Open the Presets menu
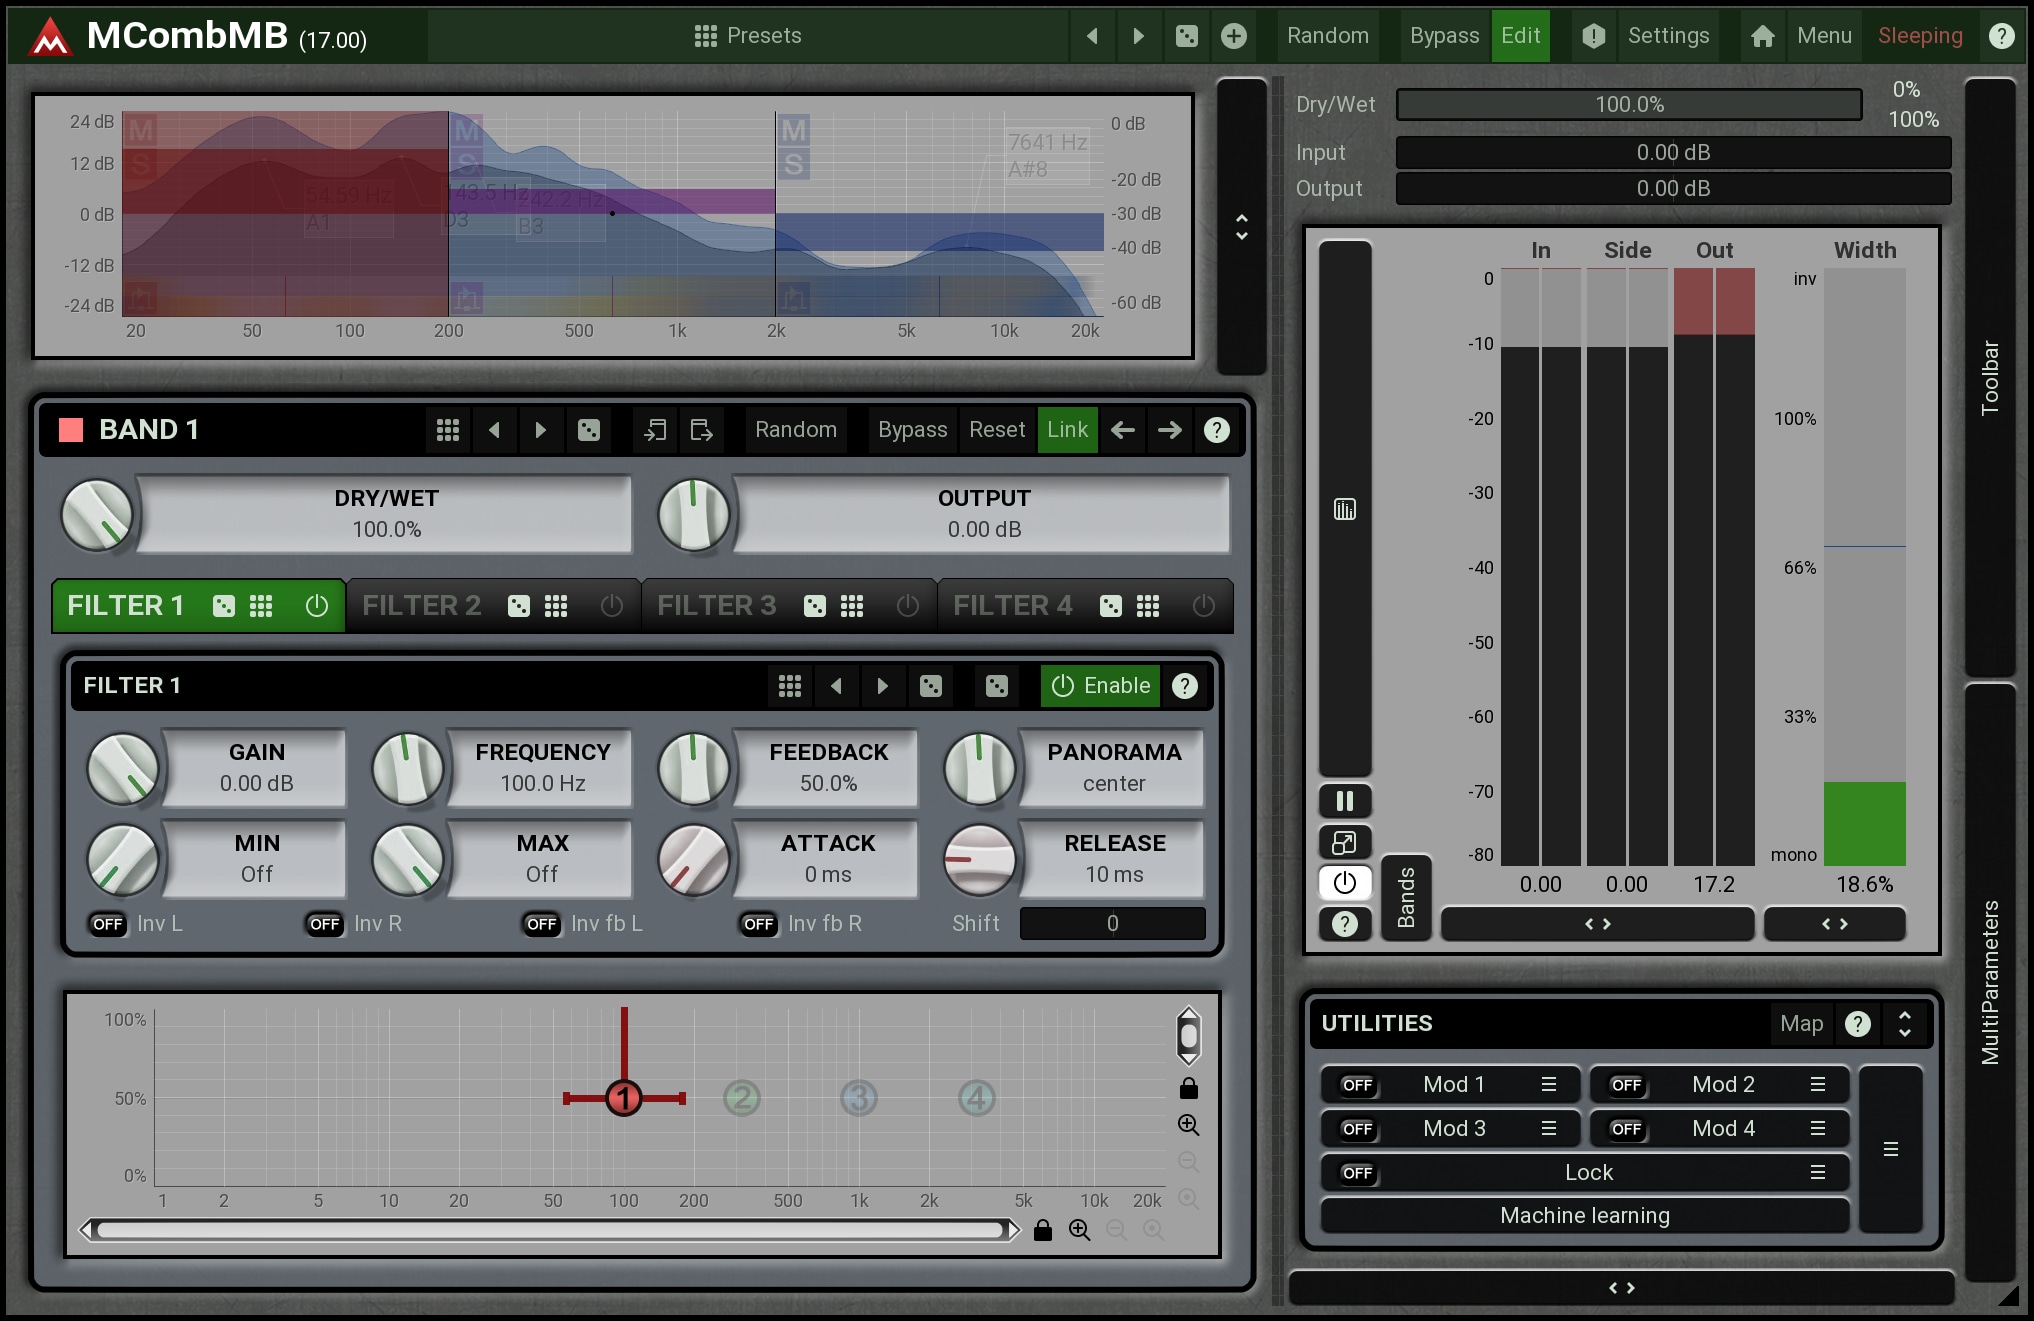The width and height of the screenshot is (2034, 1321). point(748,36)
